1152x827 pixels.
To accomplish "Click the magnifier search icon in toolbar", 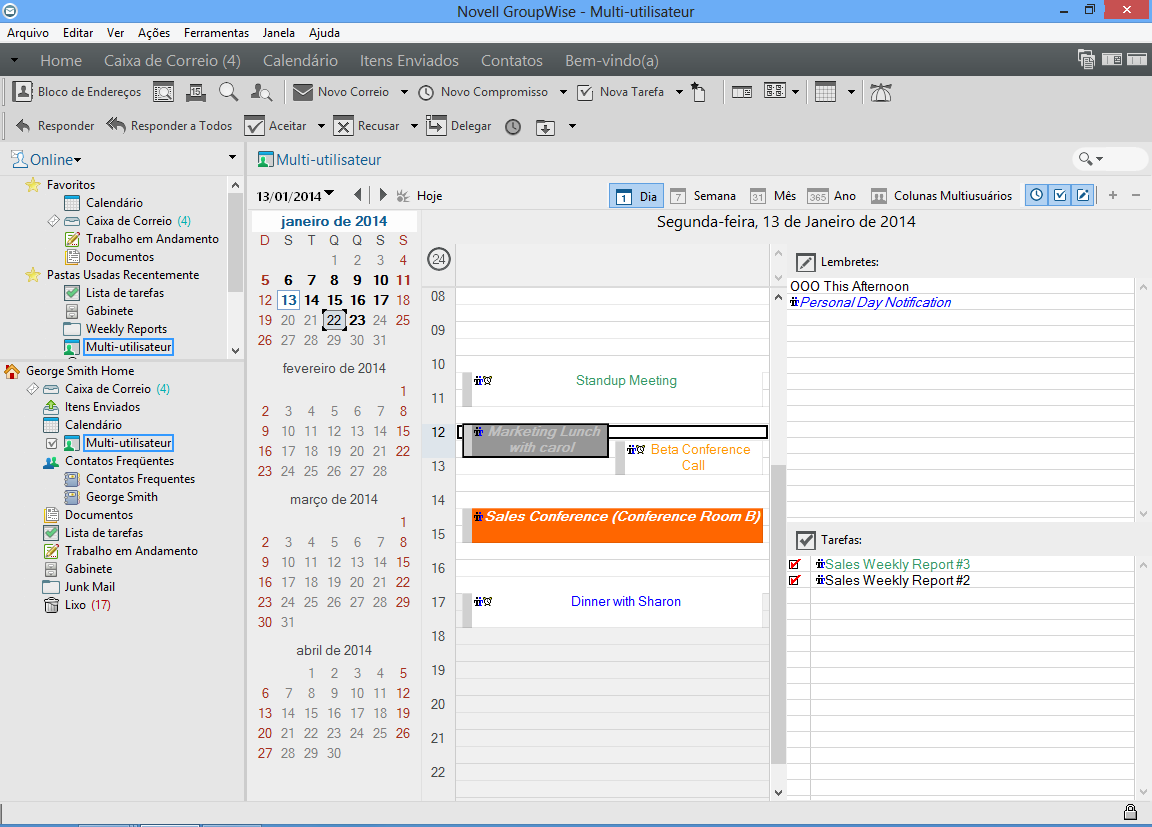I will (228, 92).
